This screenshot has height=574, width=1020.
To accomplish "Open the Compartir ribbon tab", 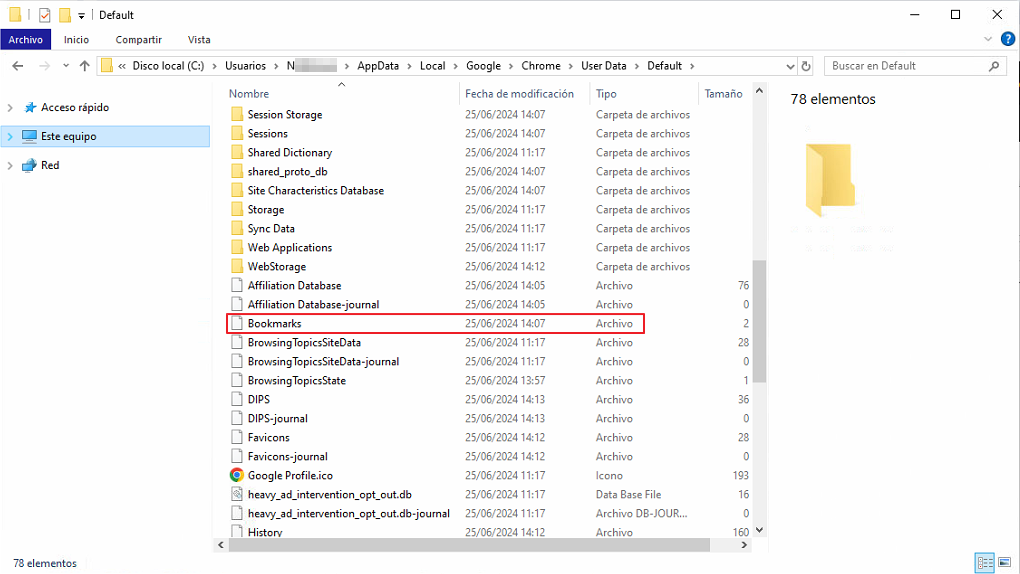I will tap(139, 40).
